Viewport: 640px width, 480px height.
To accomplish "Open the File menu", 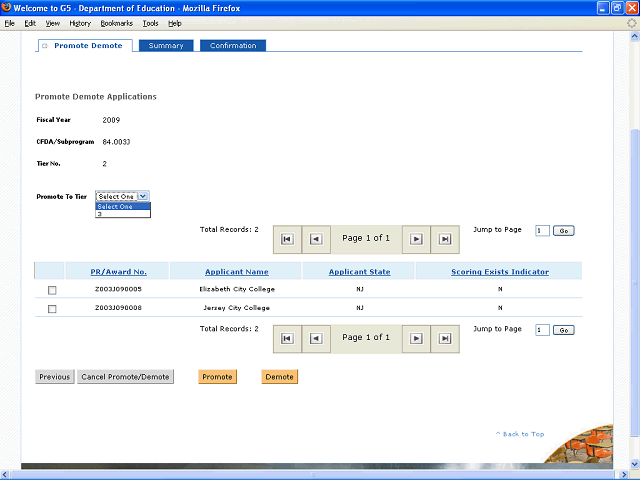I will pos(9,23).
